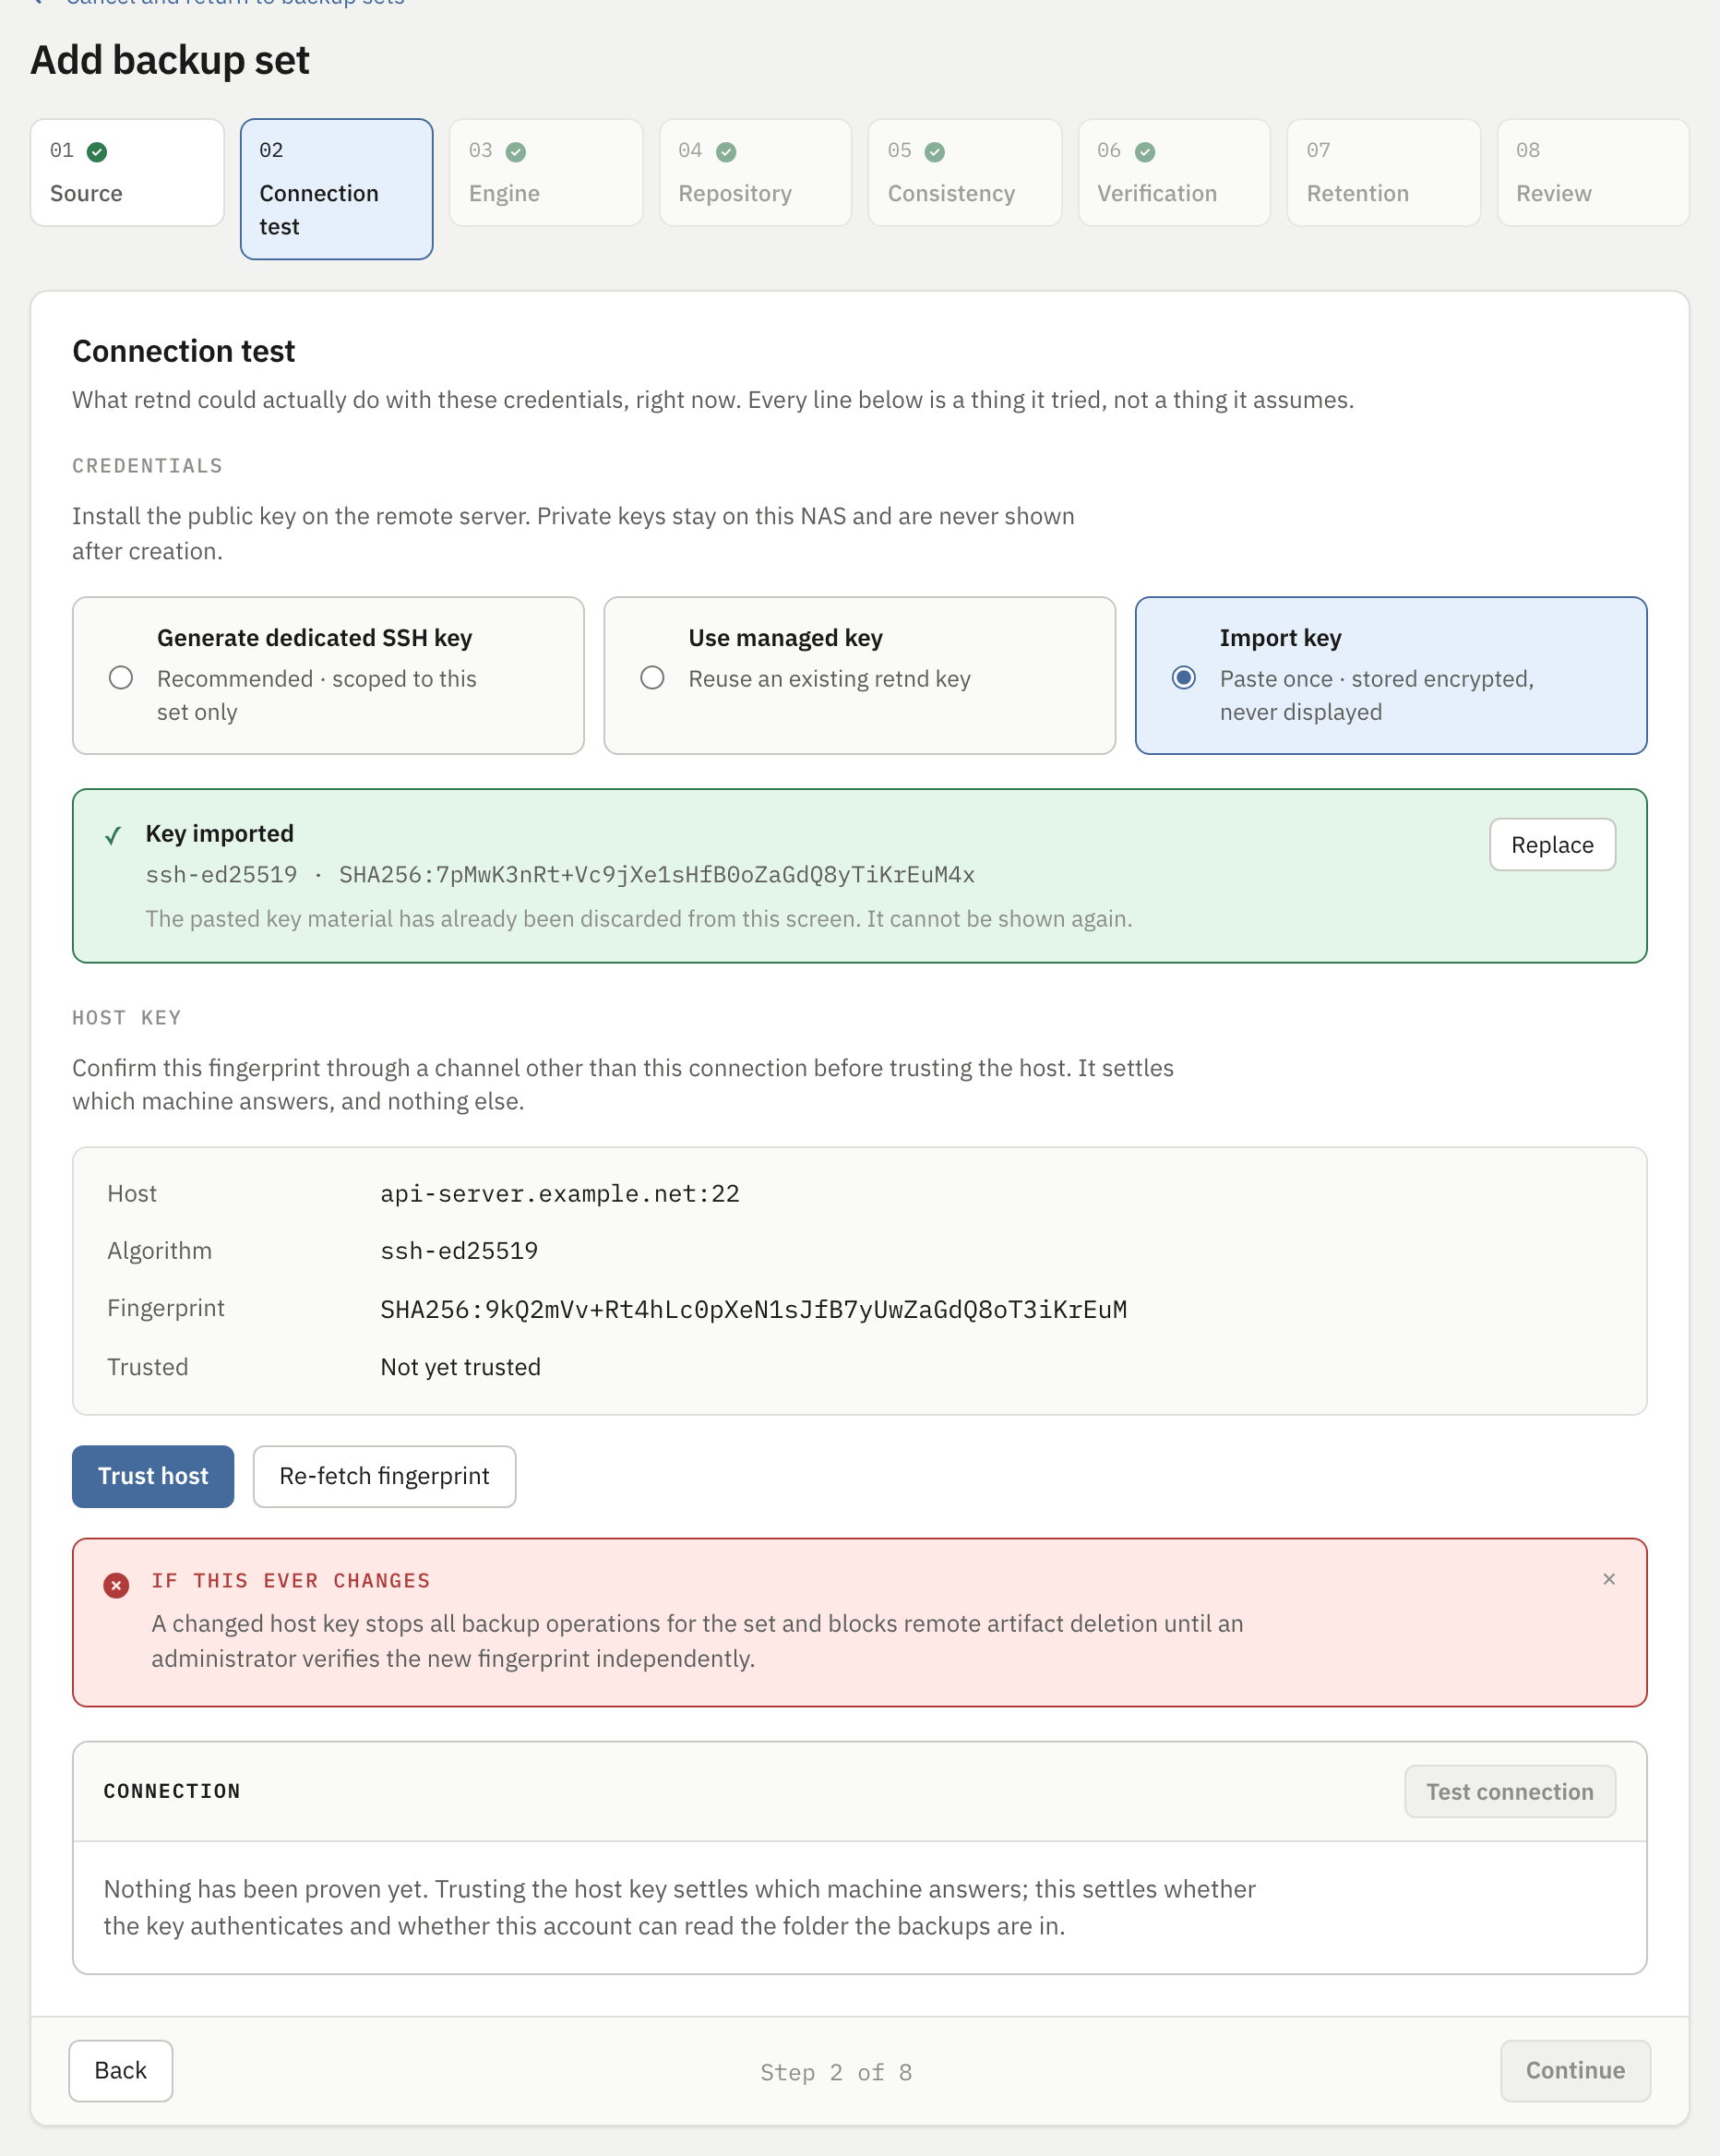Image resolution: width=1720 pixels, height=2156 pixels.
Task: Click the host key fingerprint SHA256:9kQ2mVv value
Action: (x=754, y=1310)
